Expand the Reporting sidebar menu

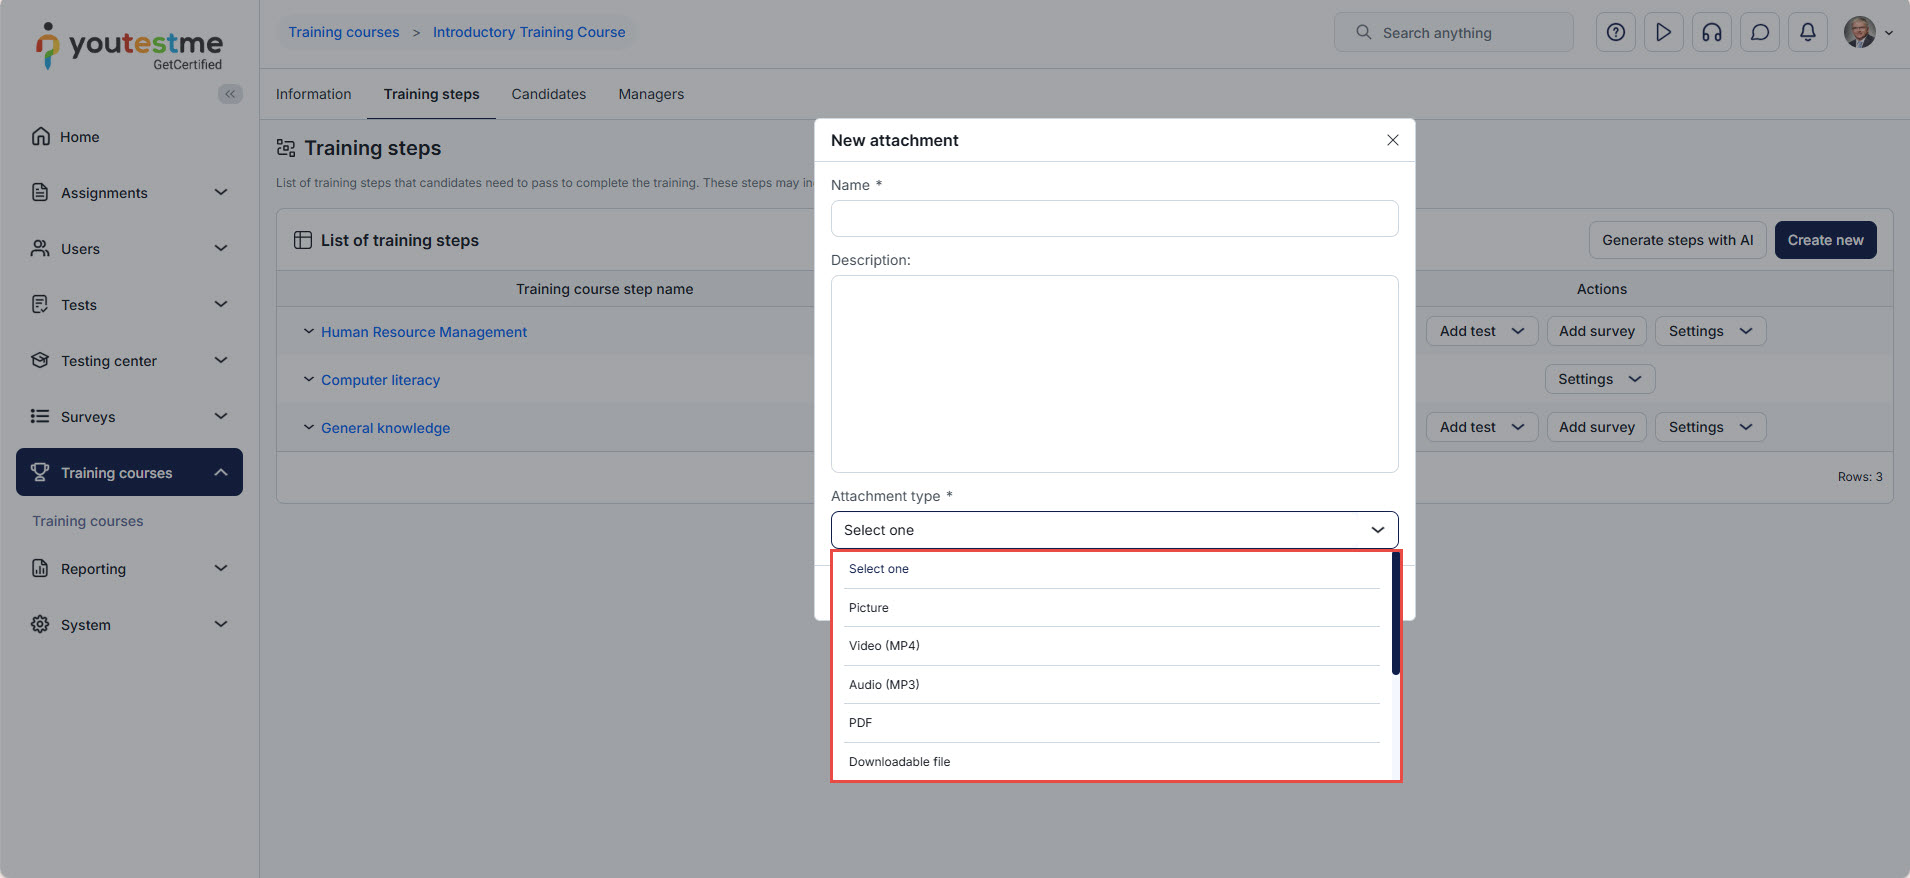pos(221,569)
